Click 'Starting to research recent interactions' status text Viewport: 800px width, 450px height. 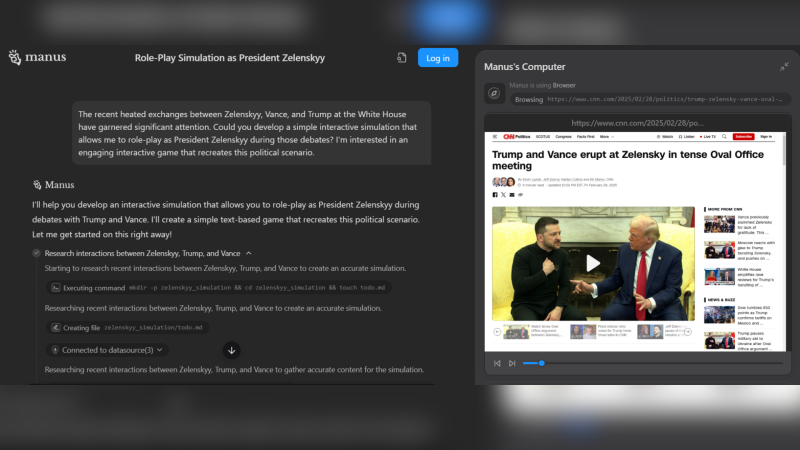225,268
